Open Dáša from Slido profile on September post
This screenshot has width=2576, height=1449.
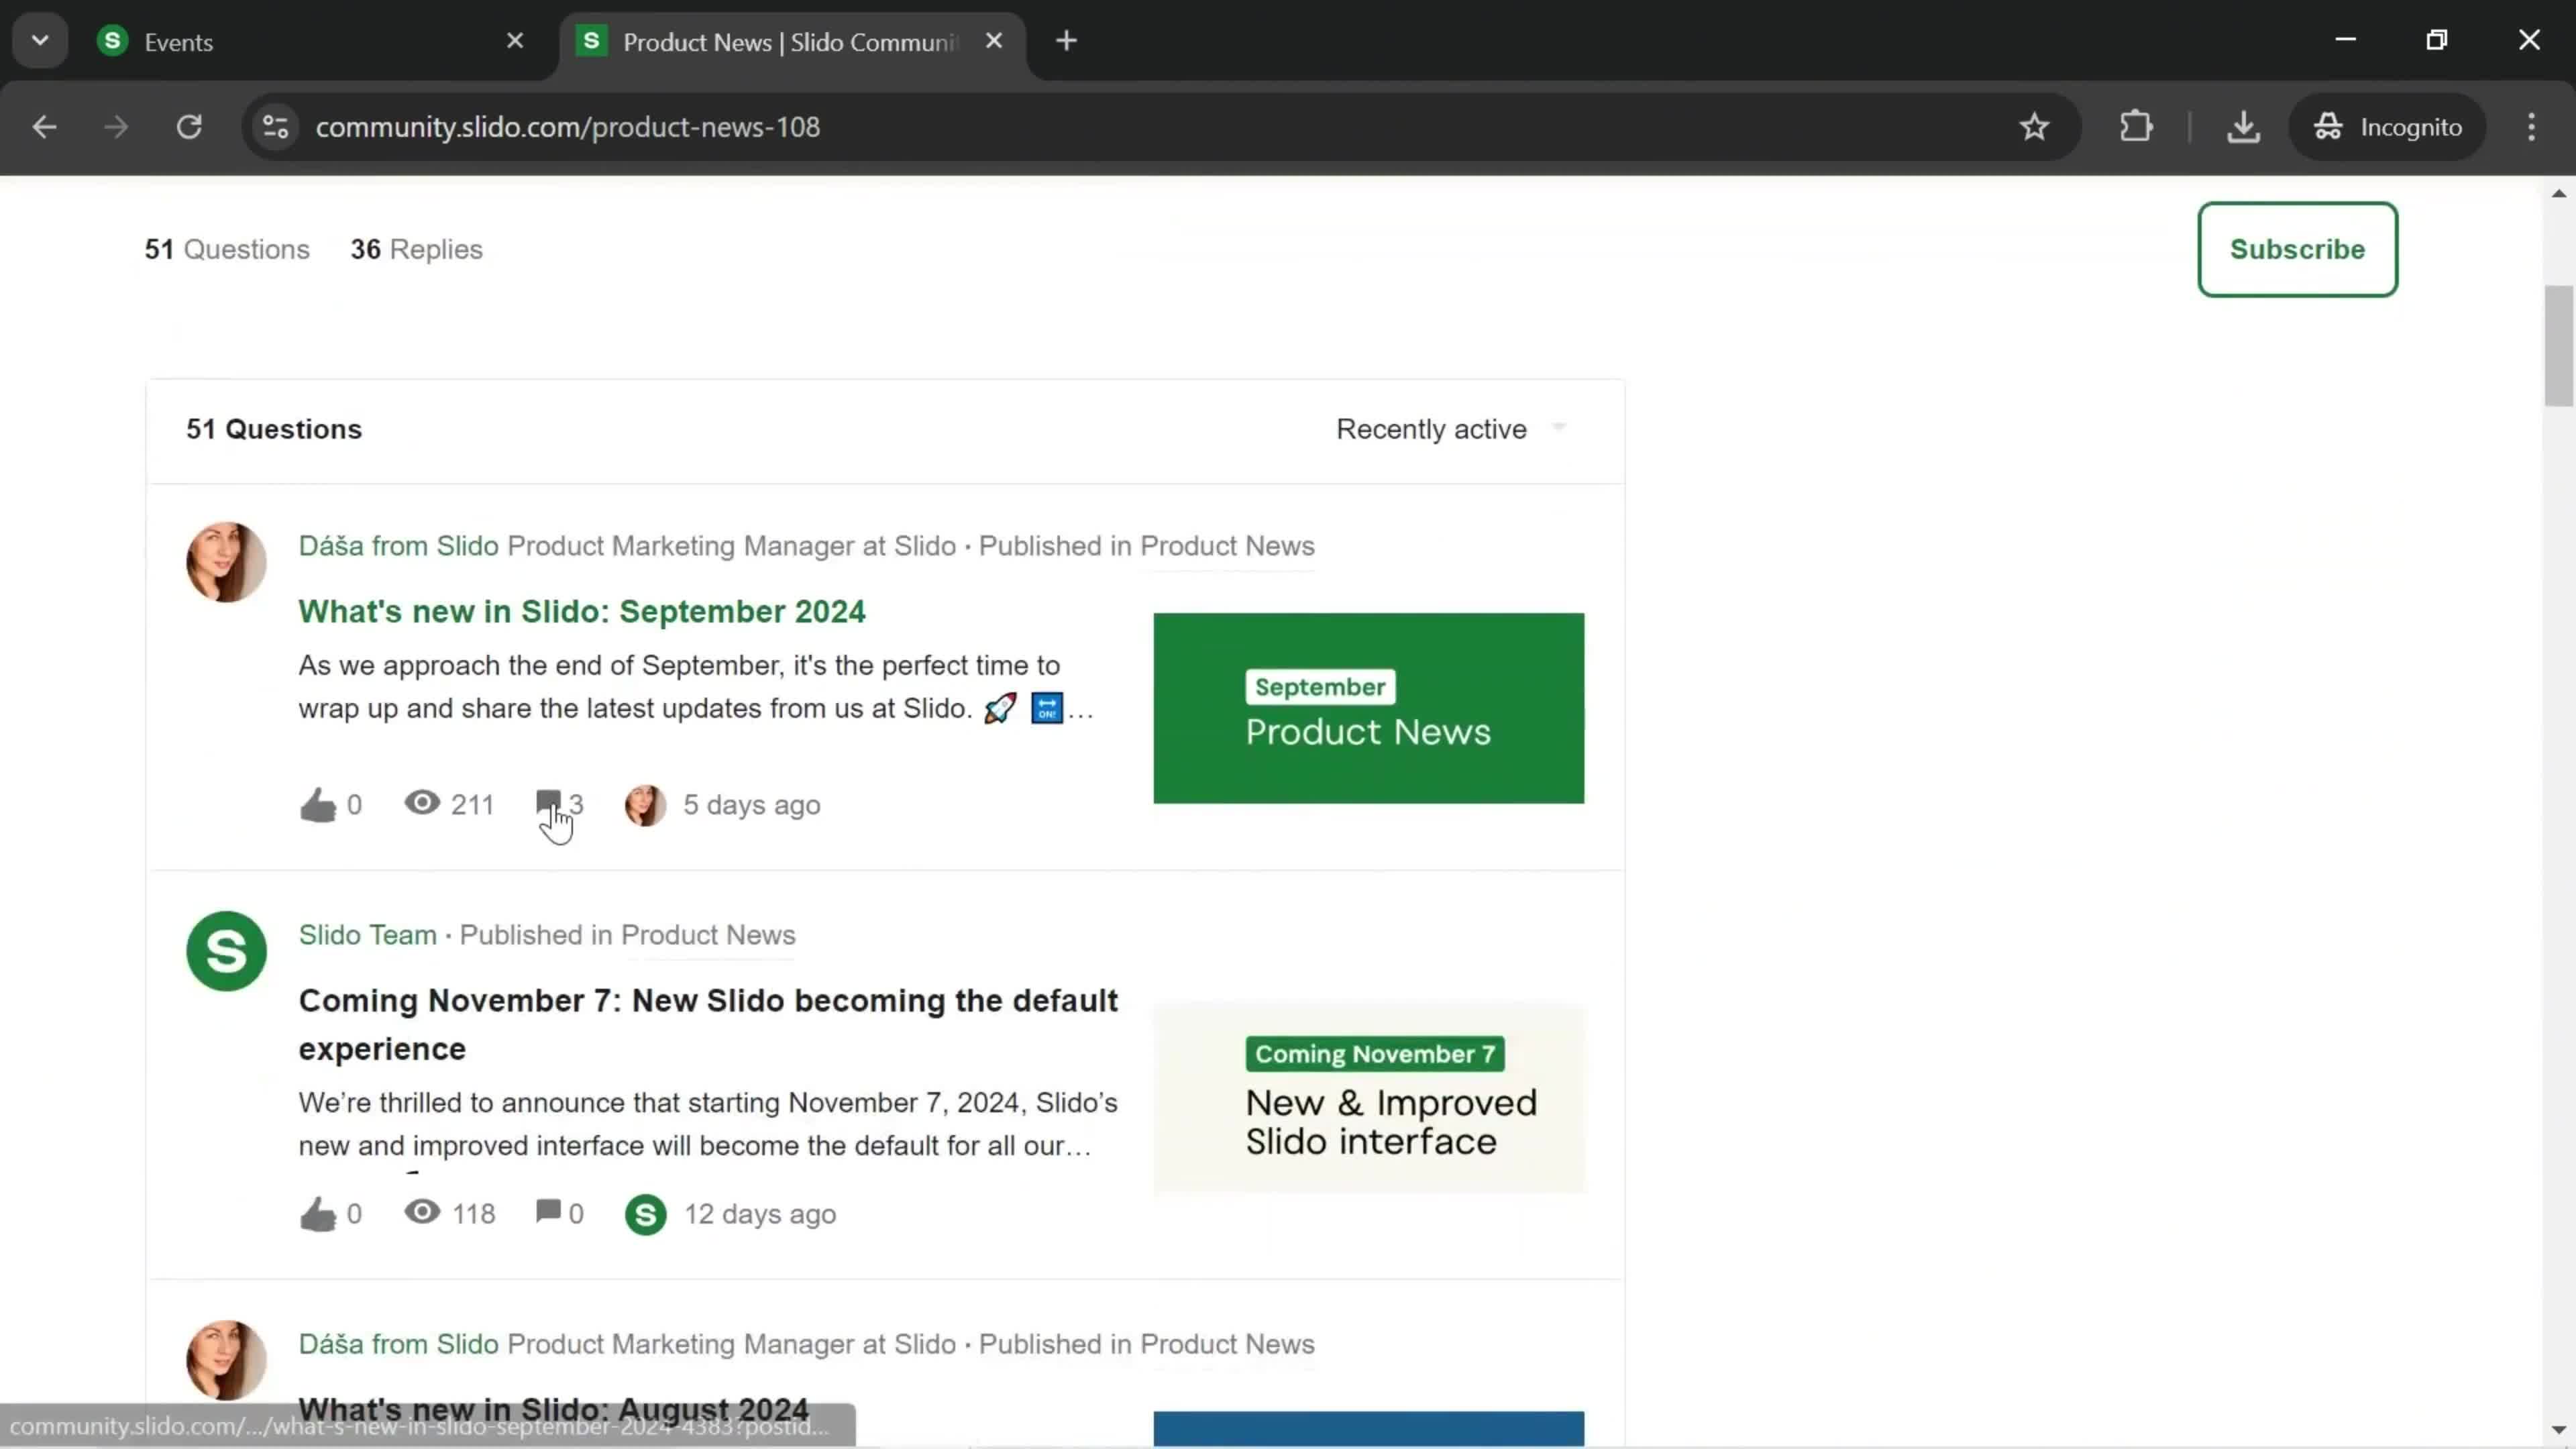coord(398,546)
